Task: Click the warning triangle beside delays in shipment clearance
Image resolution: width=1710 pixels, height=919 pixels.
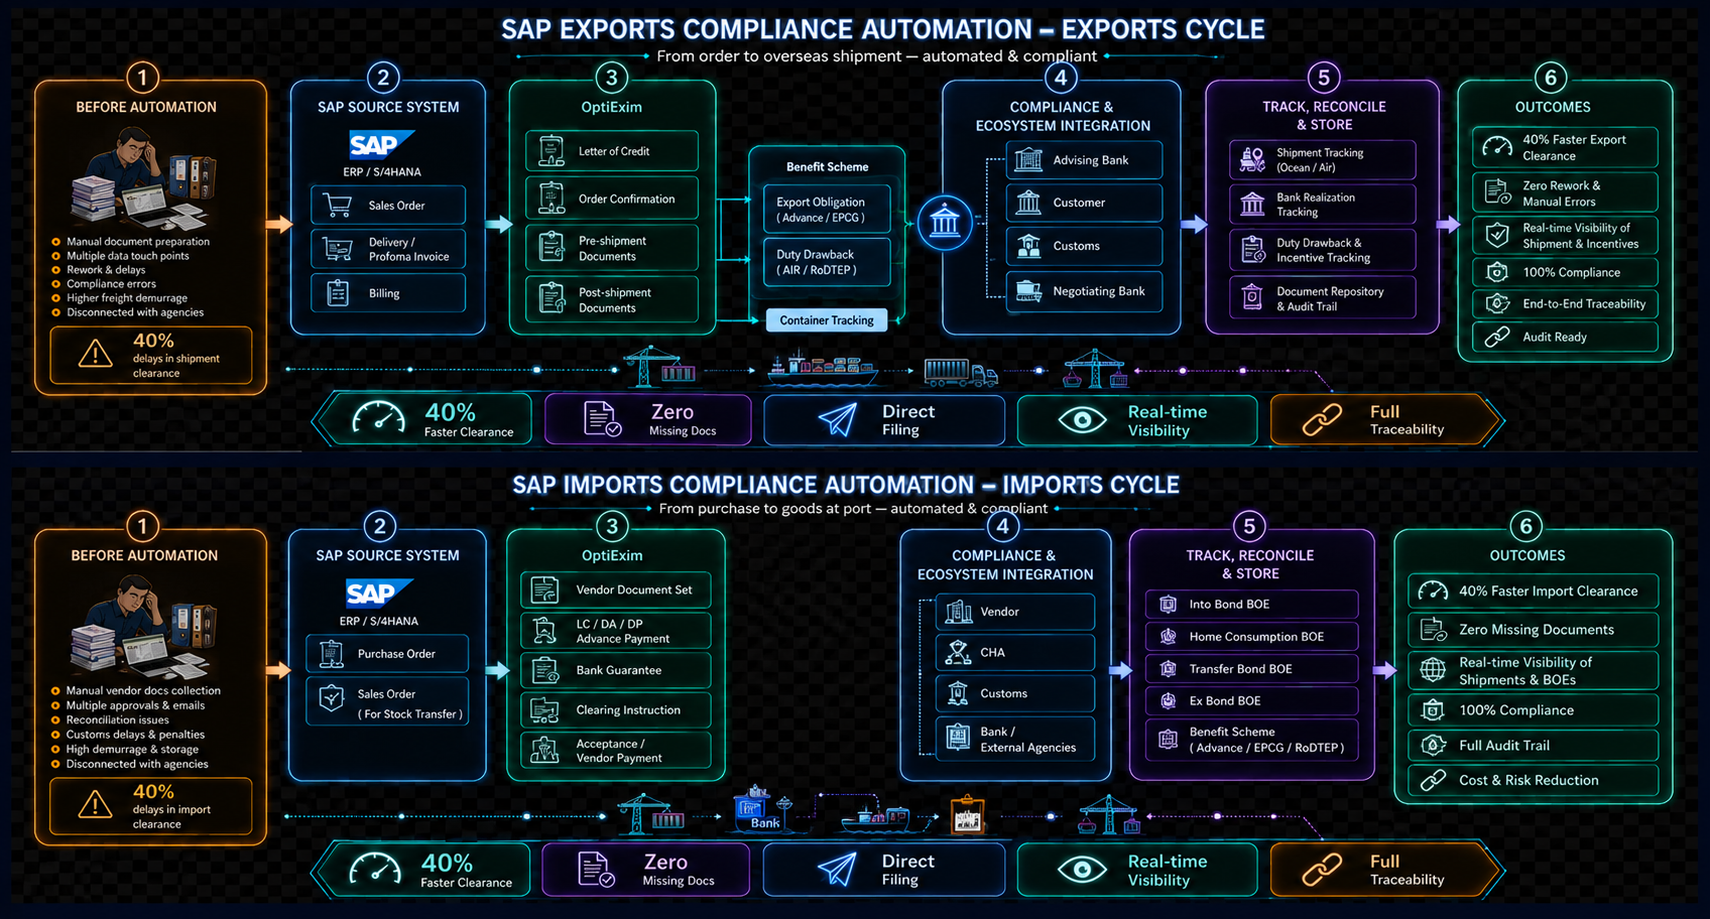Action: click(x=95, y=354)
